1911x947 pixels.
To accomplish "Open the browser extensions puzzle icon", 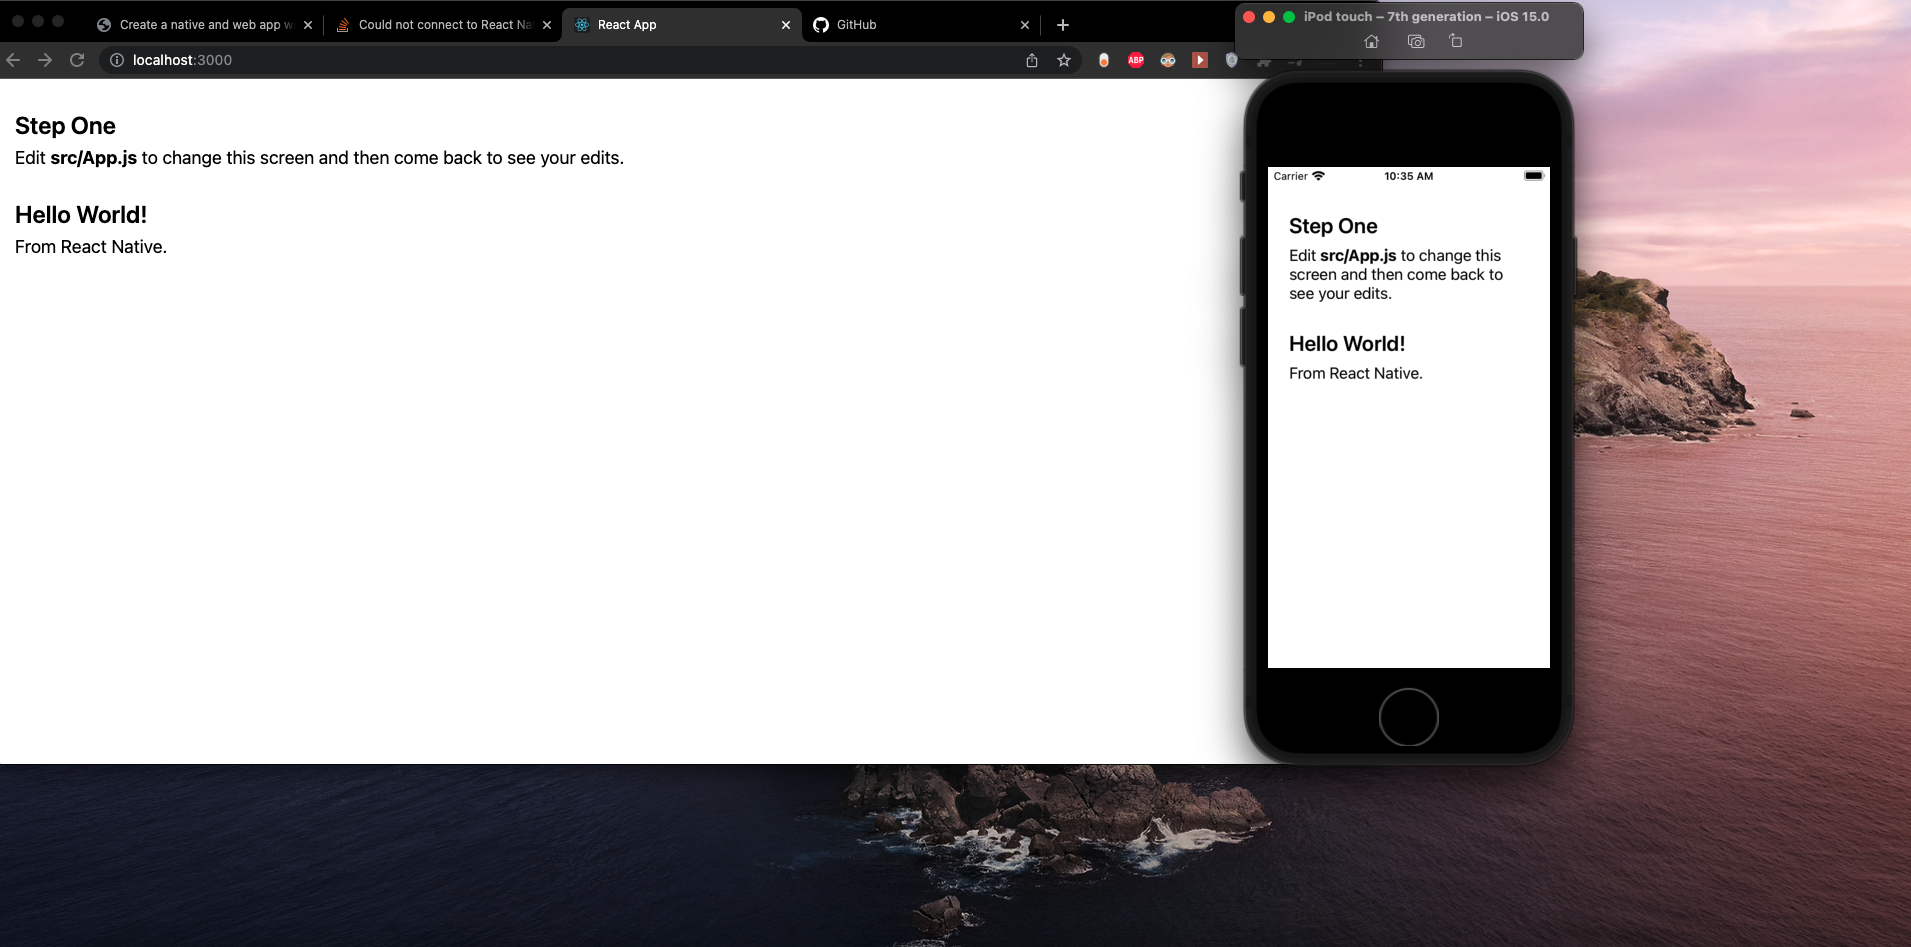I will (1264, 60).
